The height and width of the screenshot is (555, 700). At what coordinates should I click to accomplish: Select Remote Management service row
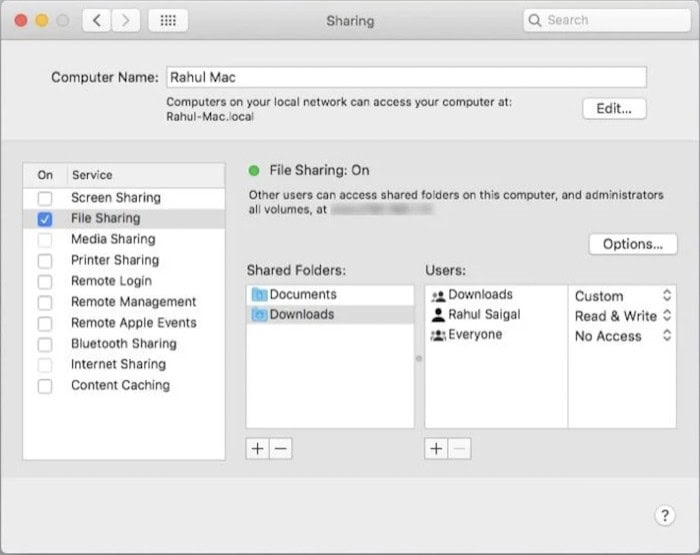tap(124, 302)
